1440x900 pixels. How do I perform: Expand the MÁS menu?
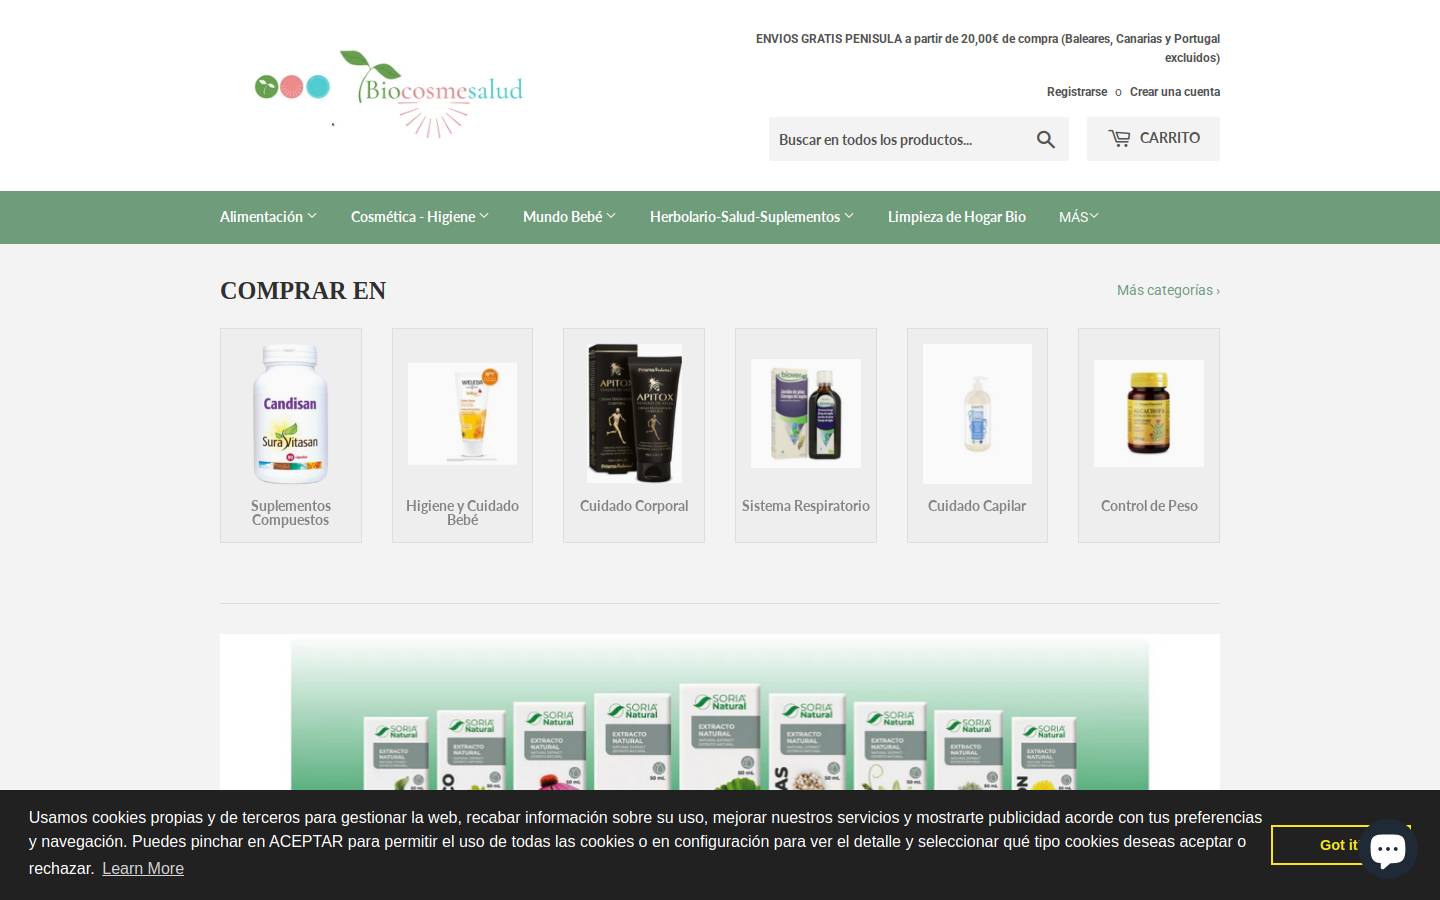pyautogui.click(x=1079, y=217)
